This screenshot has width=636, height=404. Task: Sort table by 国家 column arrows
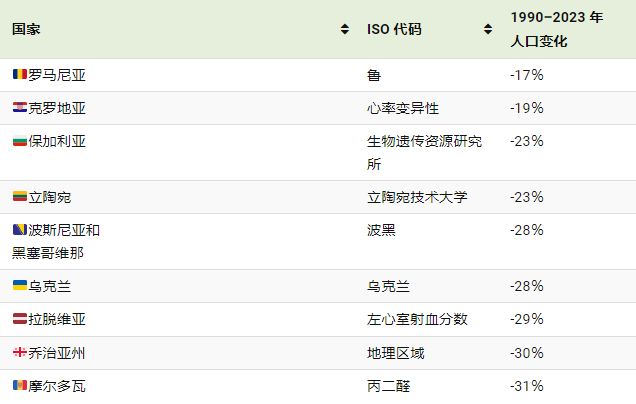point(345,29)
